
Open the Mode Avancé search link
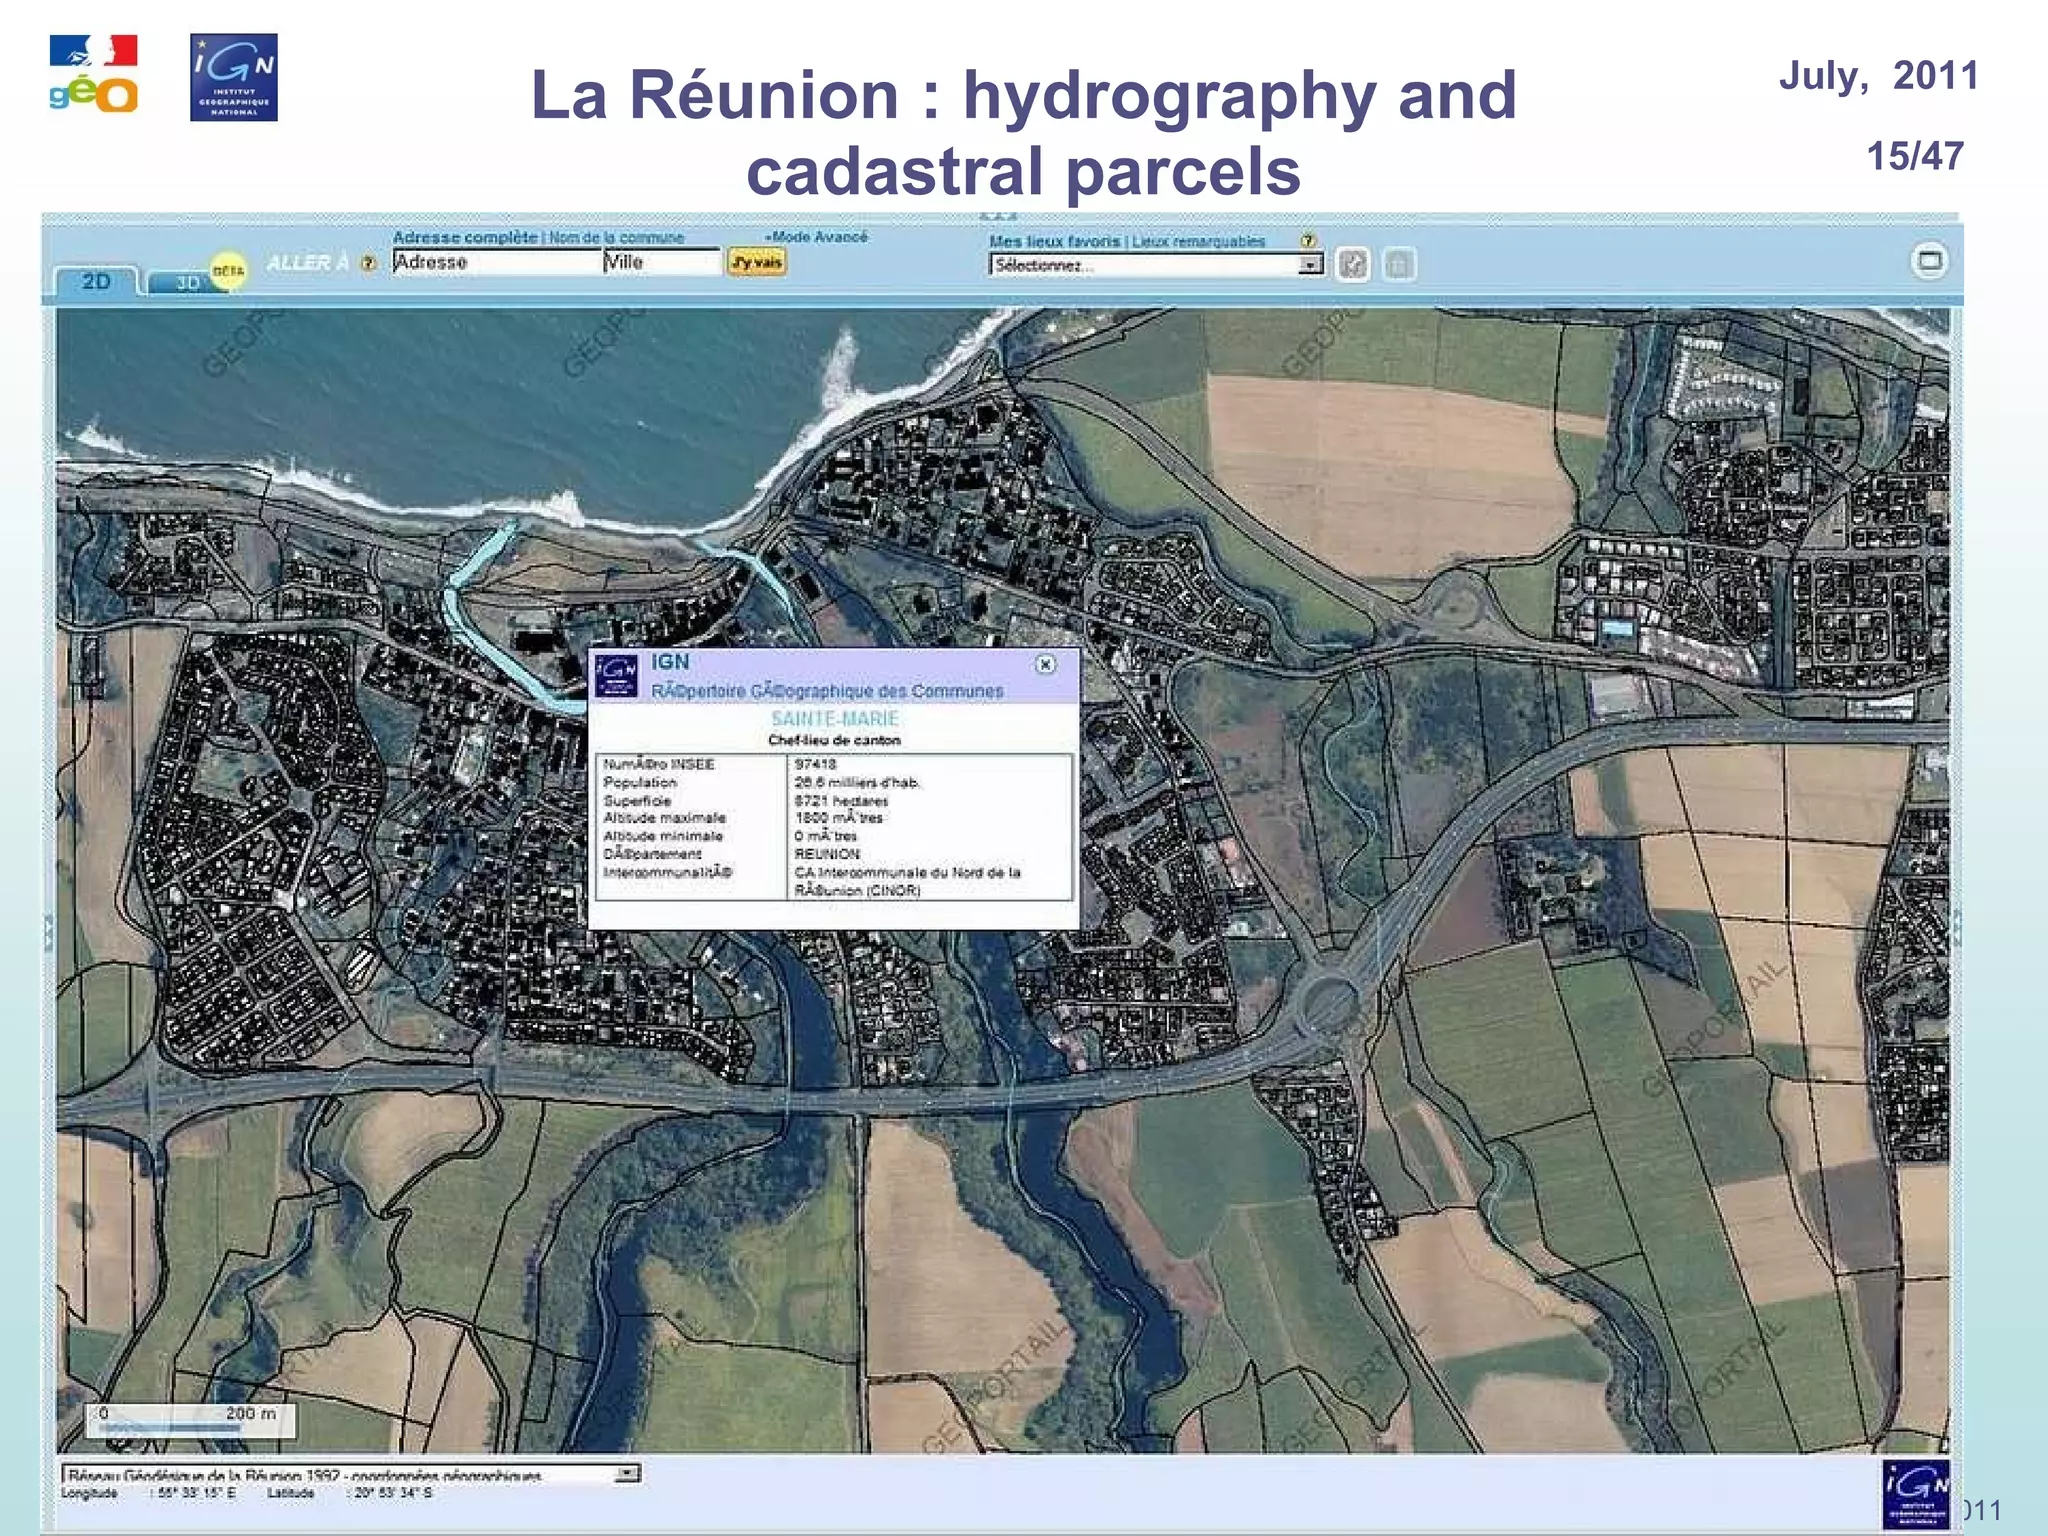click(817, 237)
